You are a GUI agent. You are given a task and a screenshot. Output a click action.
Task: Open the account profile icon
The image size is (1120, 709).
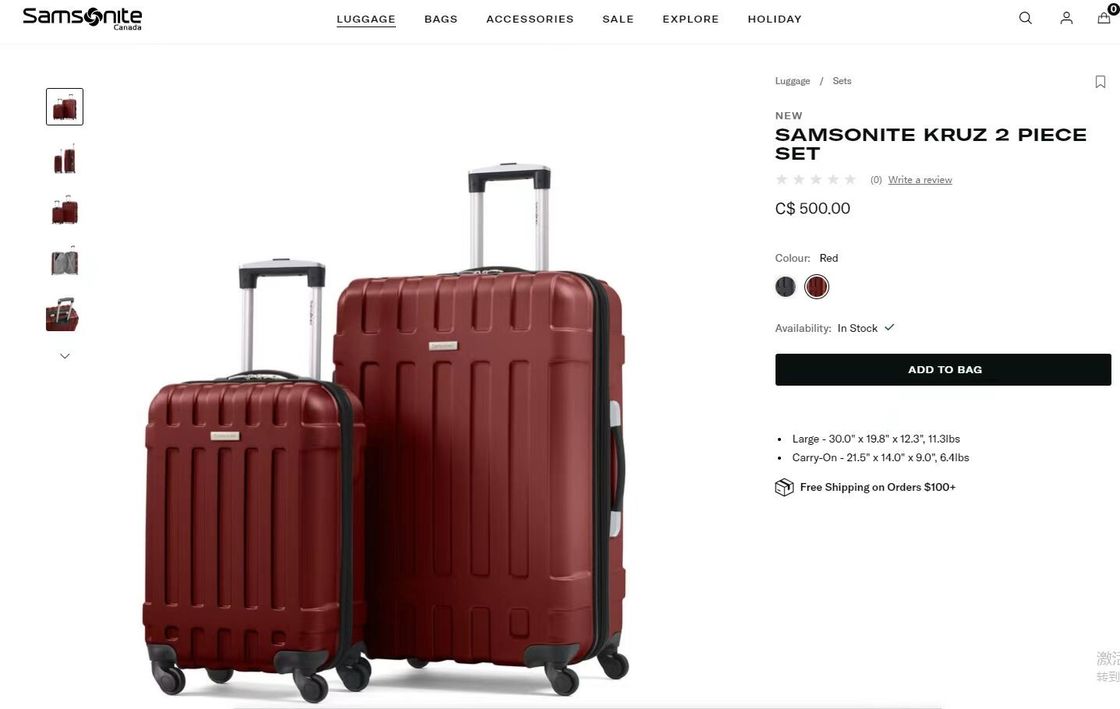tap(1066, 18)
